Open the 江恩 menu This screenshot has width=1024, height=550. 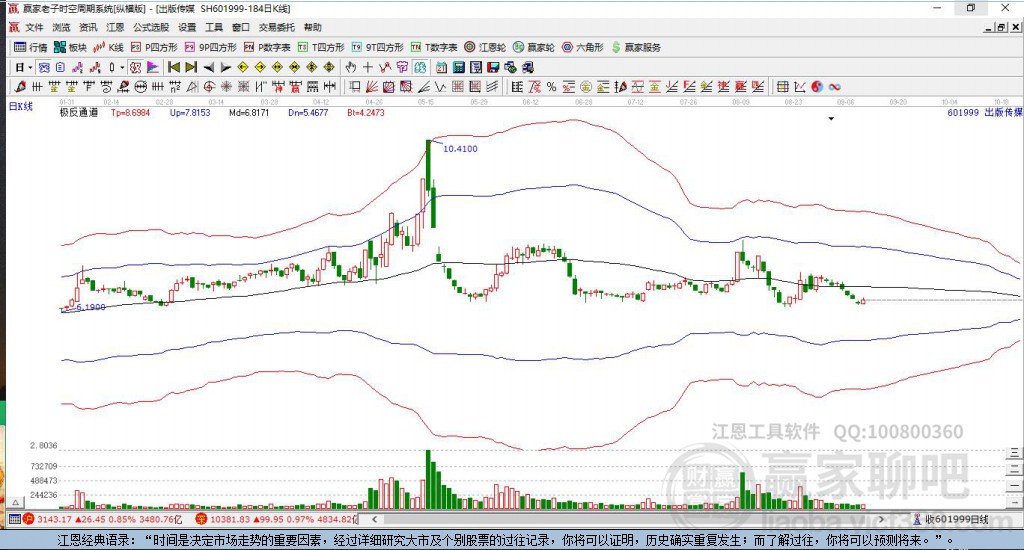coord(115,27)
